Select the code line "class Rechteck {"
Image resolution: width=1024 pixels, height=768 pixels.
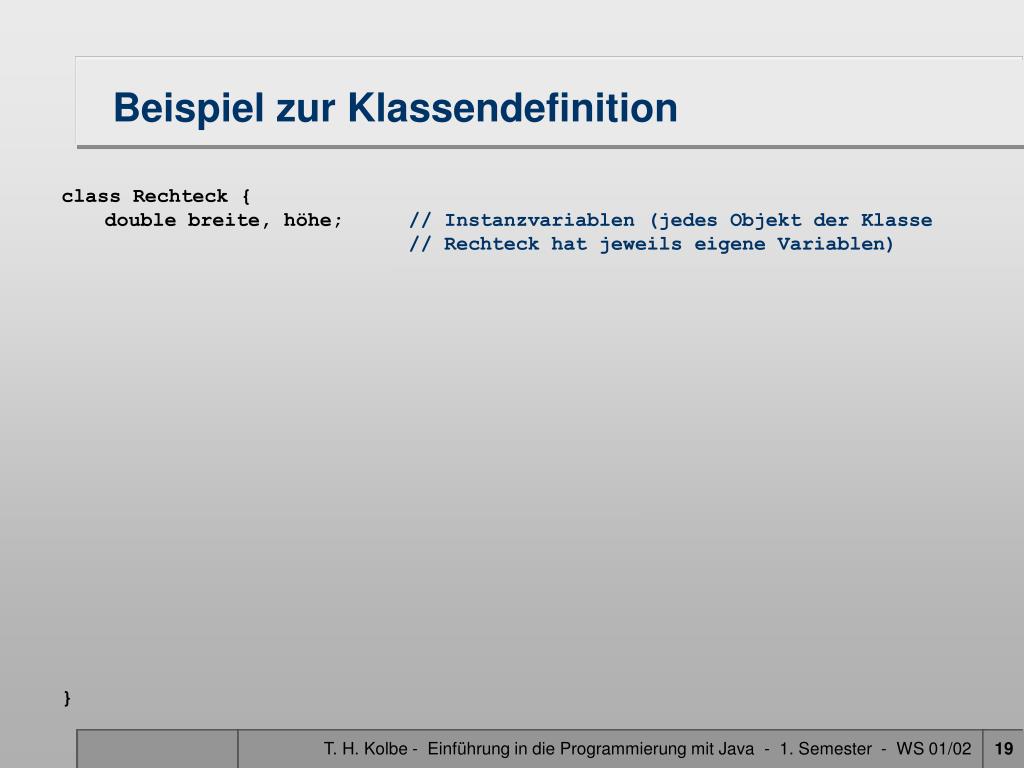tap(156, 196)
